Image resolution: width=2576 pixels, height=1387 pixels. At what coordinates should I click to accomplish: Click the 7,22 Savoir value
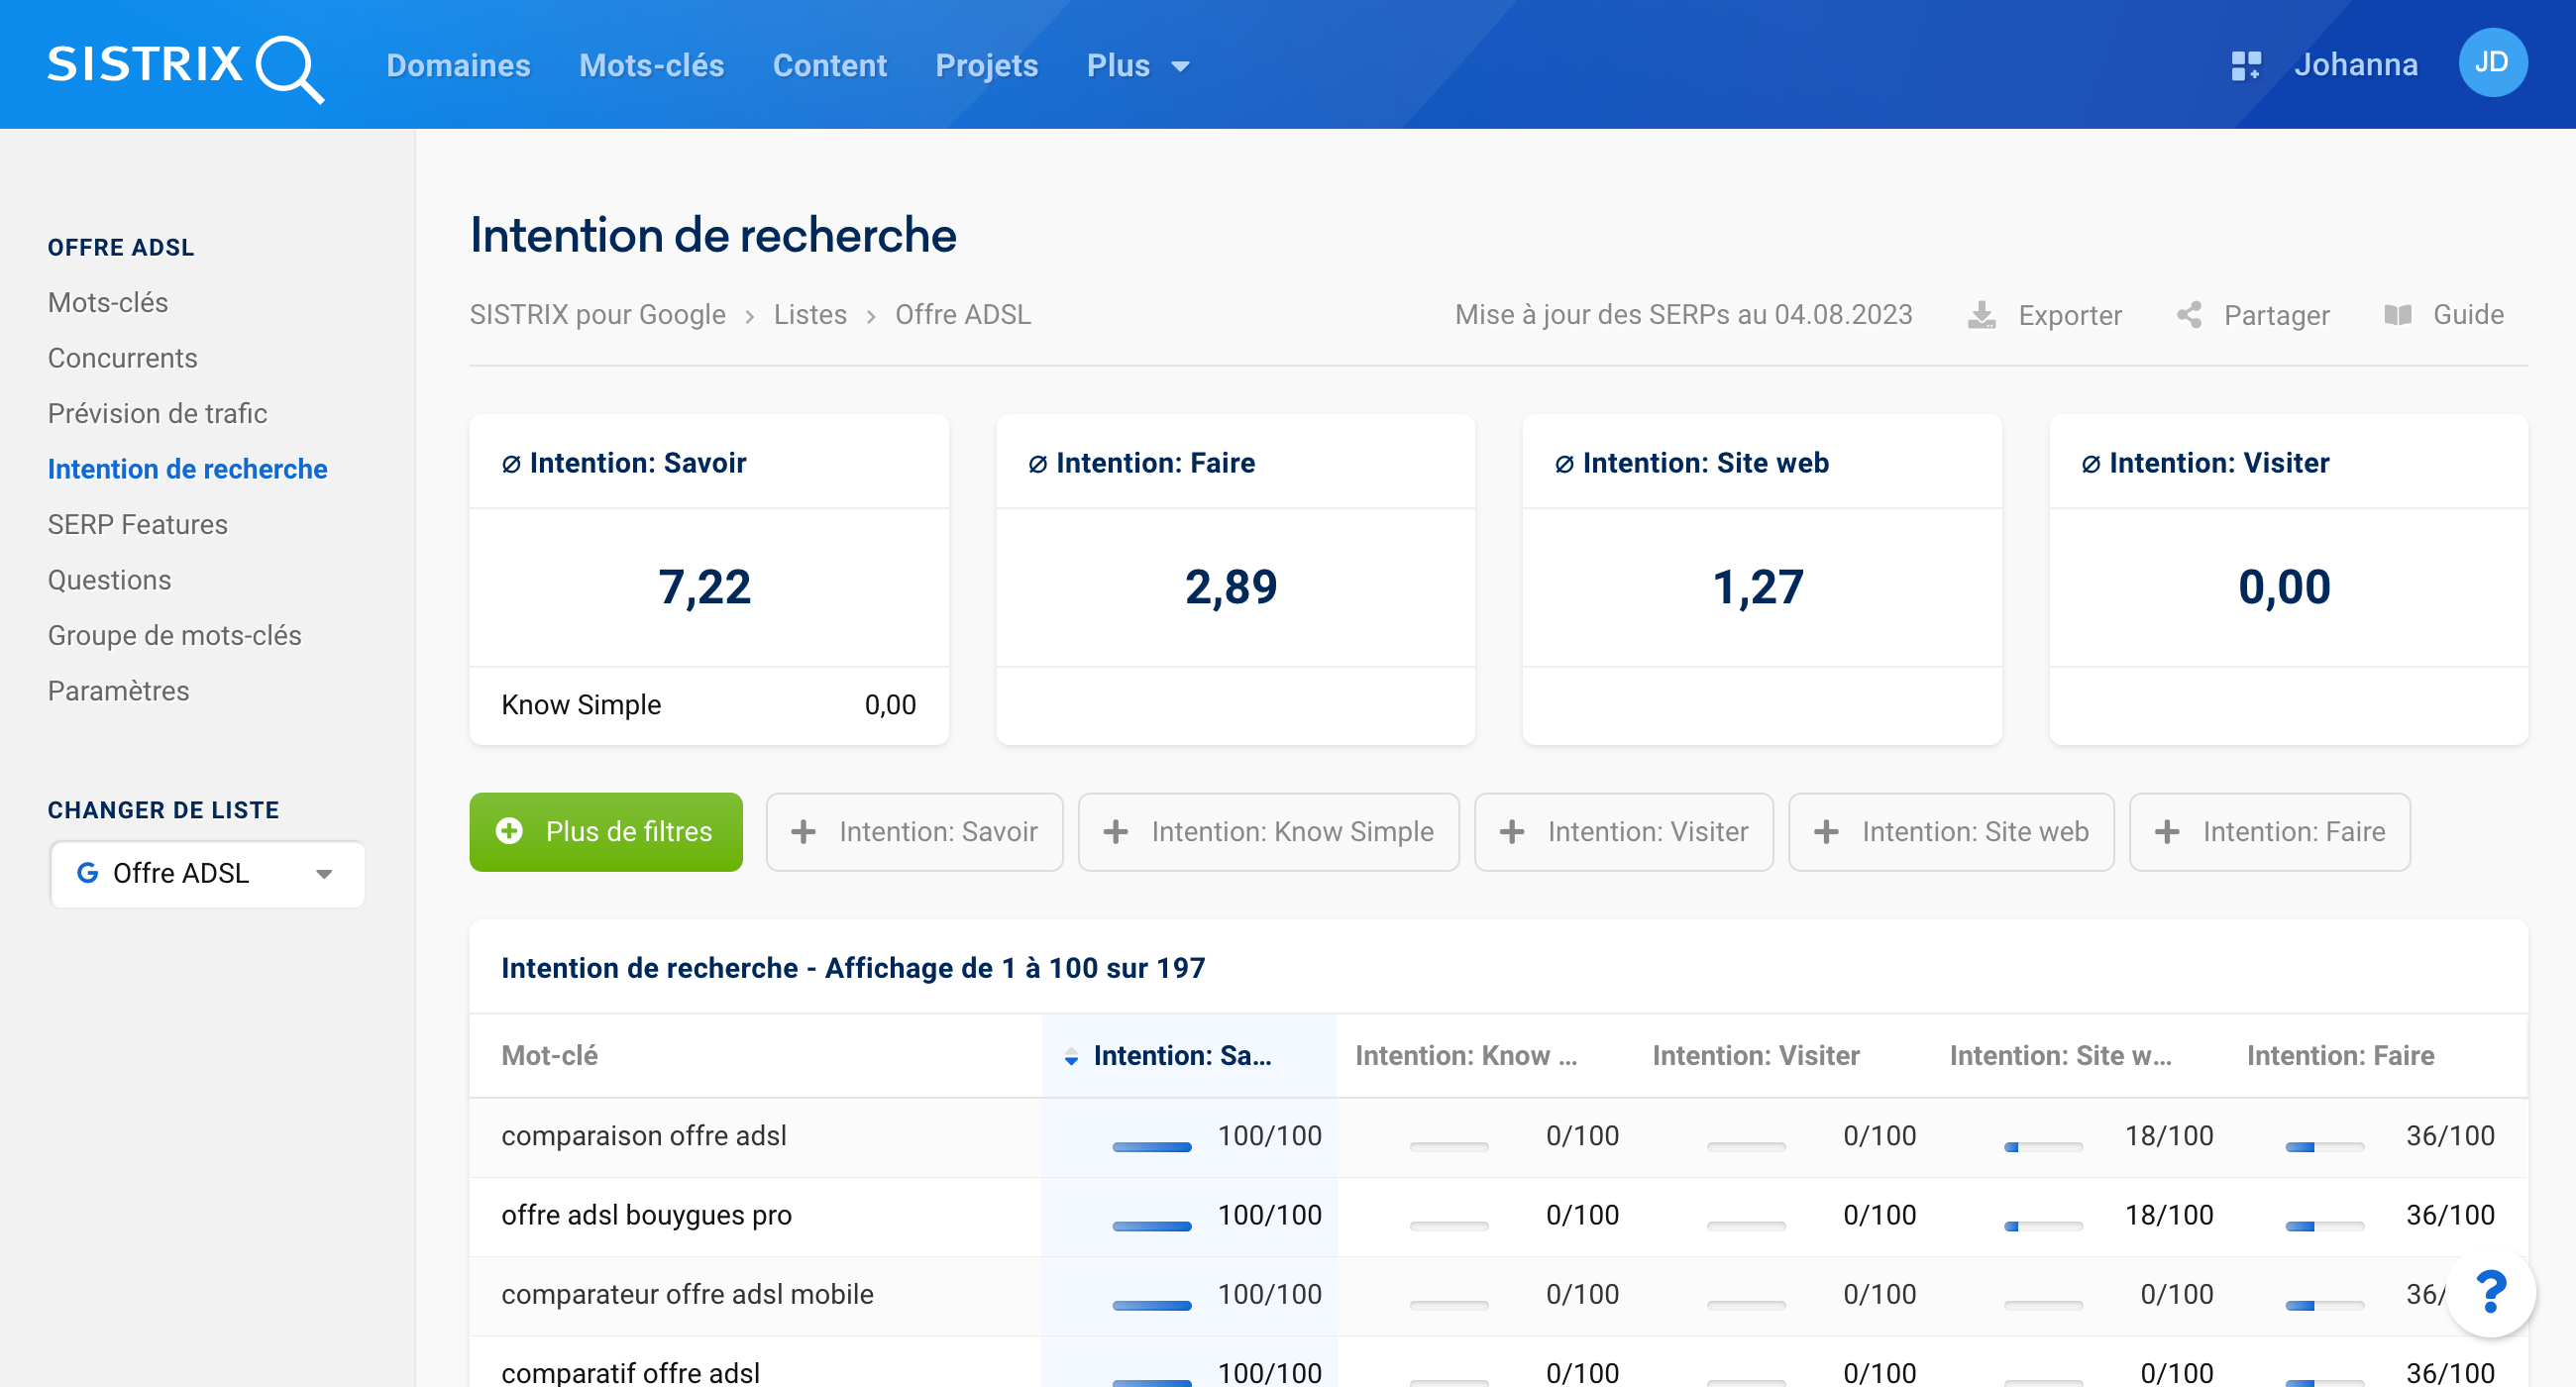704,587
